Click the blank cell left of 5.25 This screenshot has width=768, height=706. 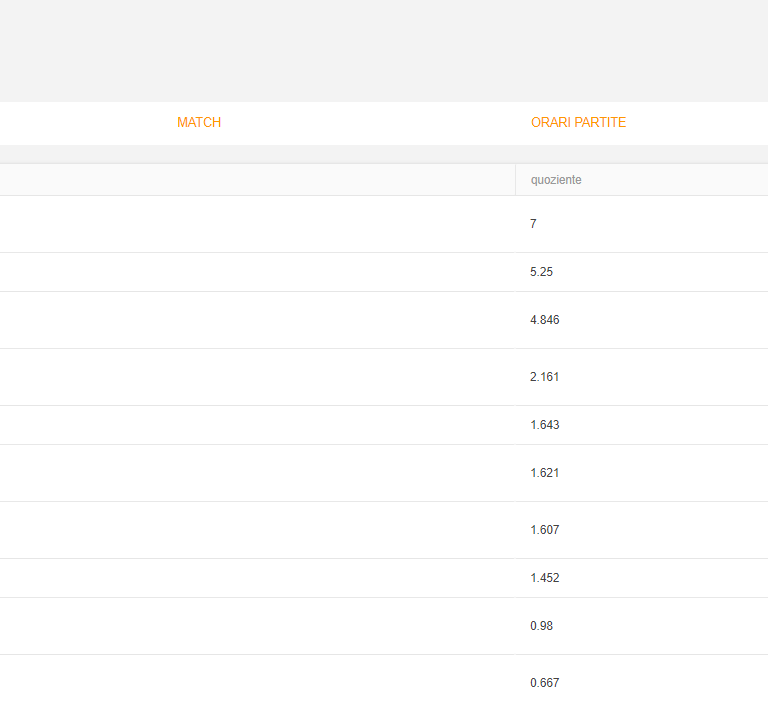(x=258, y=272)
